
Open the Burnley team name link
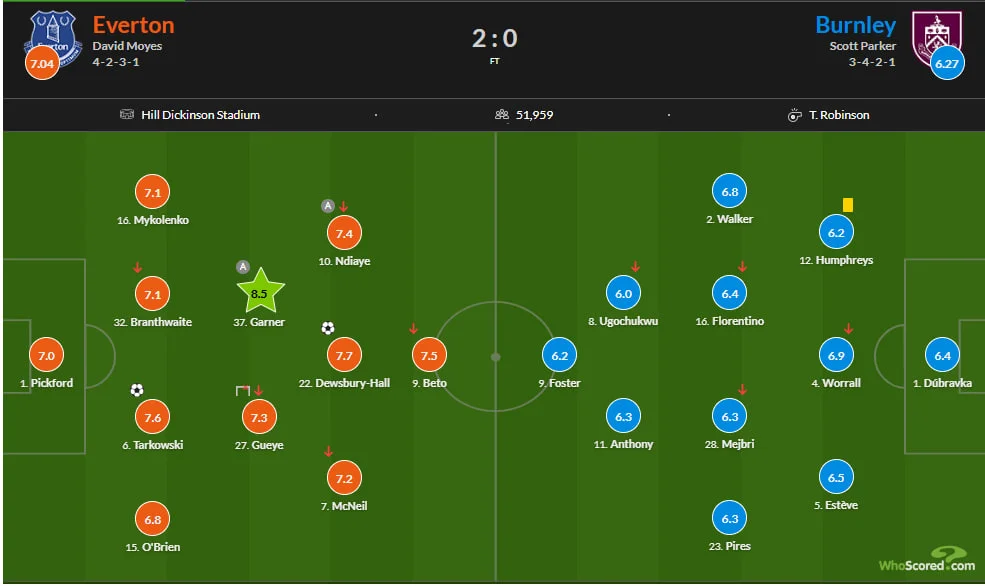pos(855,25)
